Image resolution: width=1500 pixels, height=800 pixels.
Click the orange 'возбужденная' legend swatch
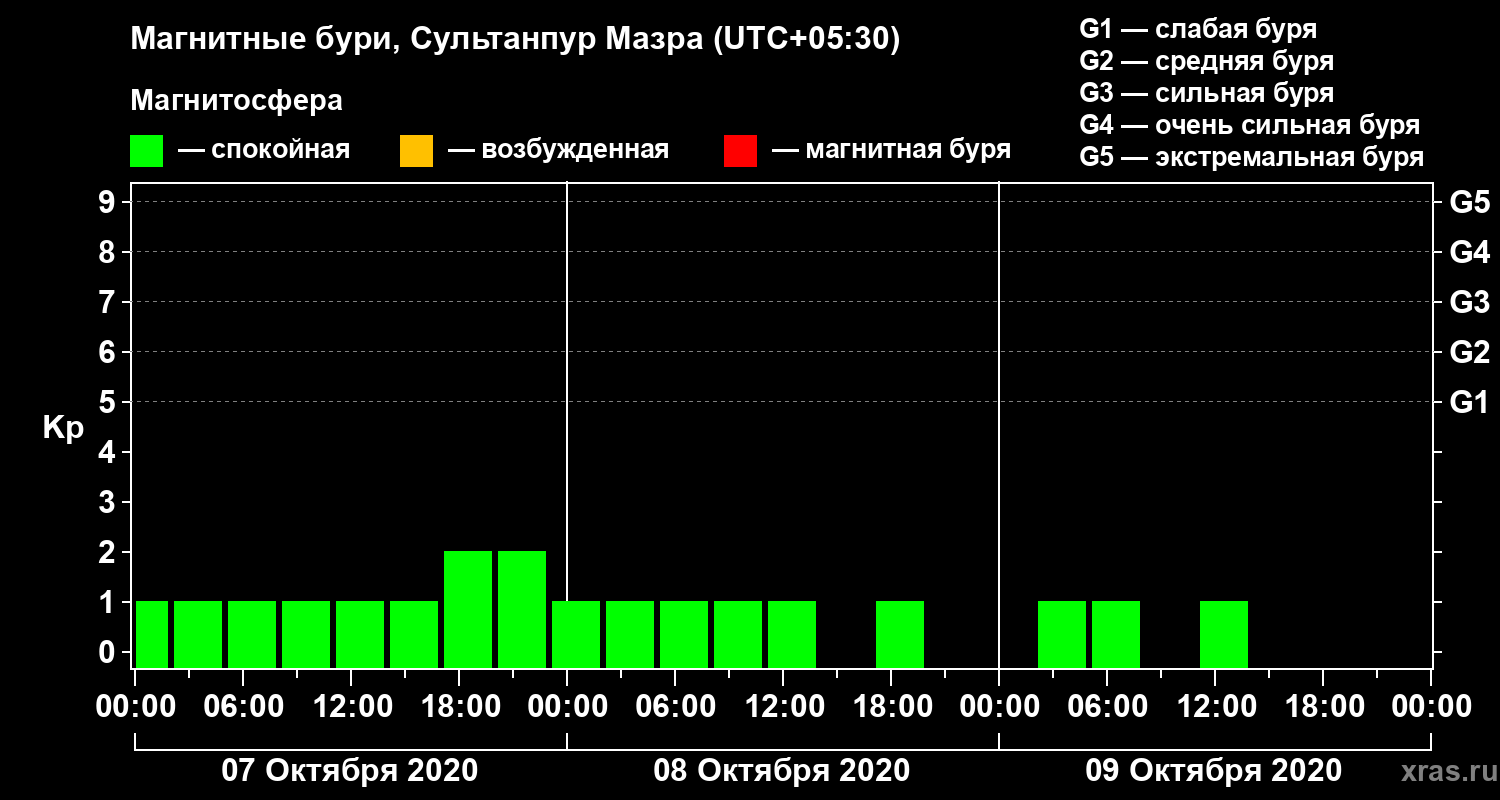416,151
